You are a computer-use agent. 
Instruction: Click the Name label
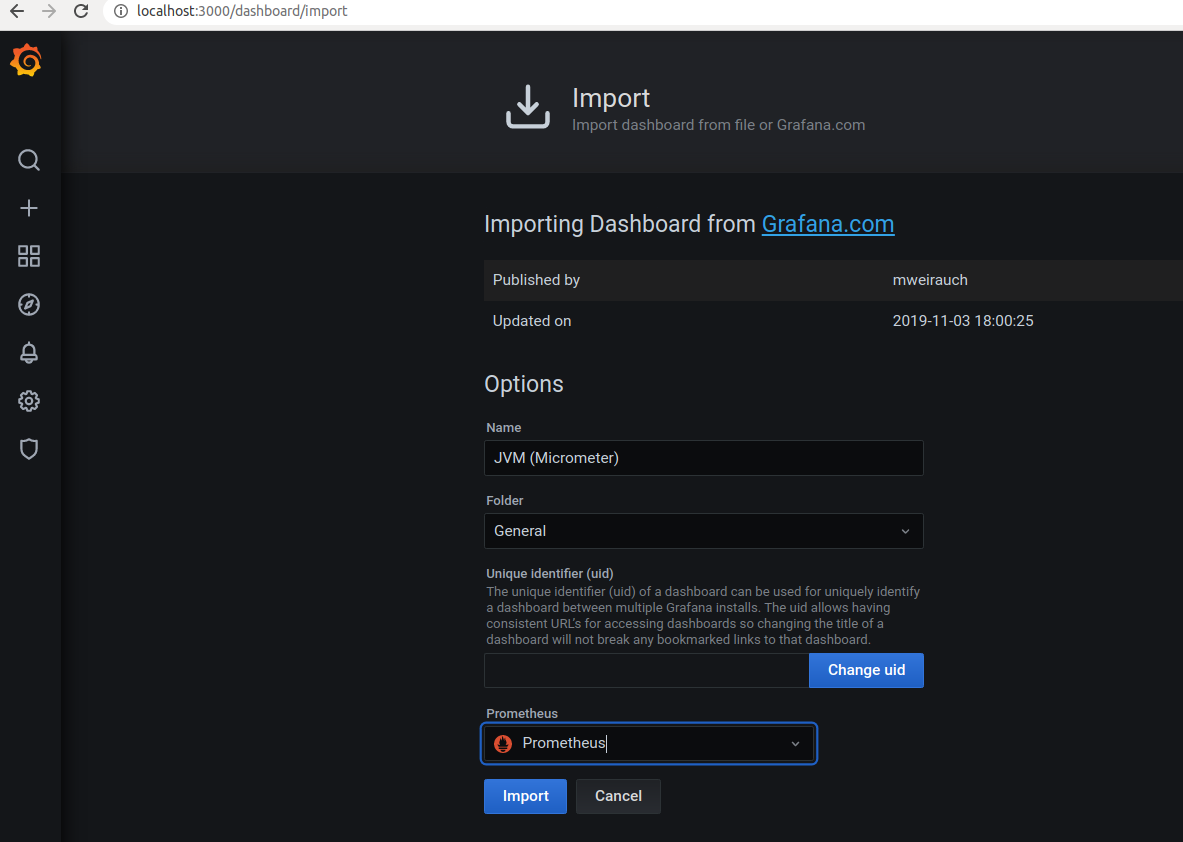(x=503, y=428)
